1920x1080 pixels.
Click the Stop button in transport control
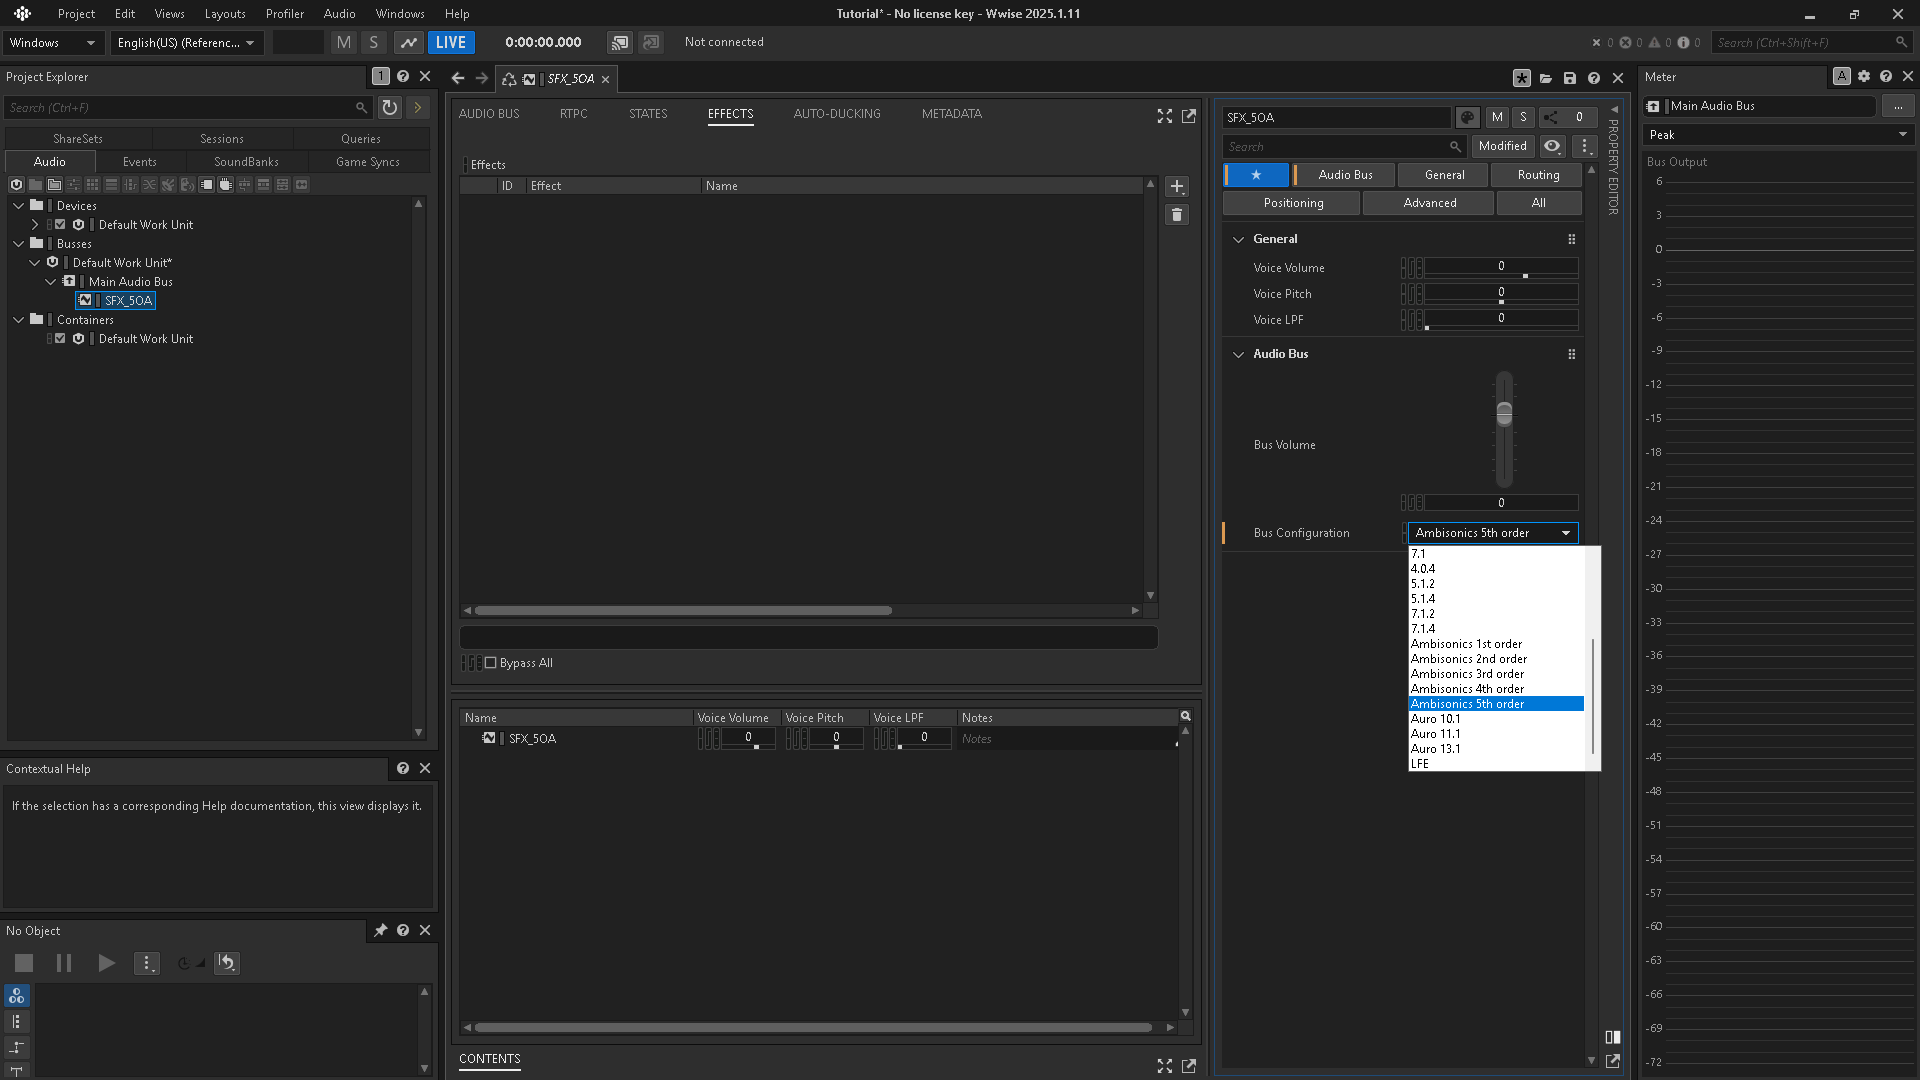(x=24, y=963)
